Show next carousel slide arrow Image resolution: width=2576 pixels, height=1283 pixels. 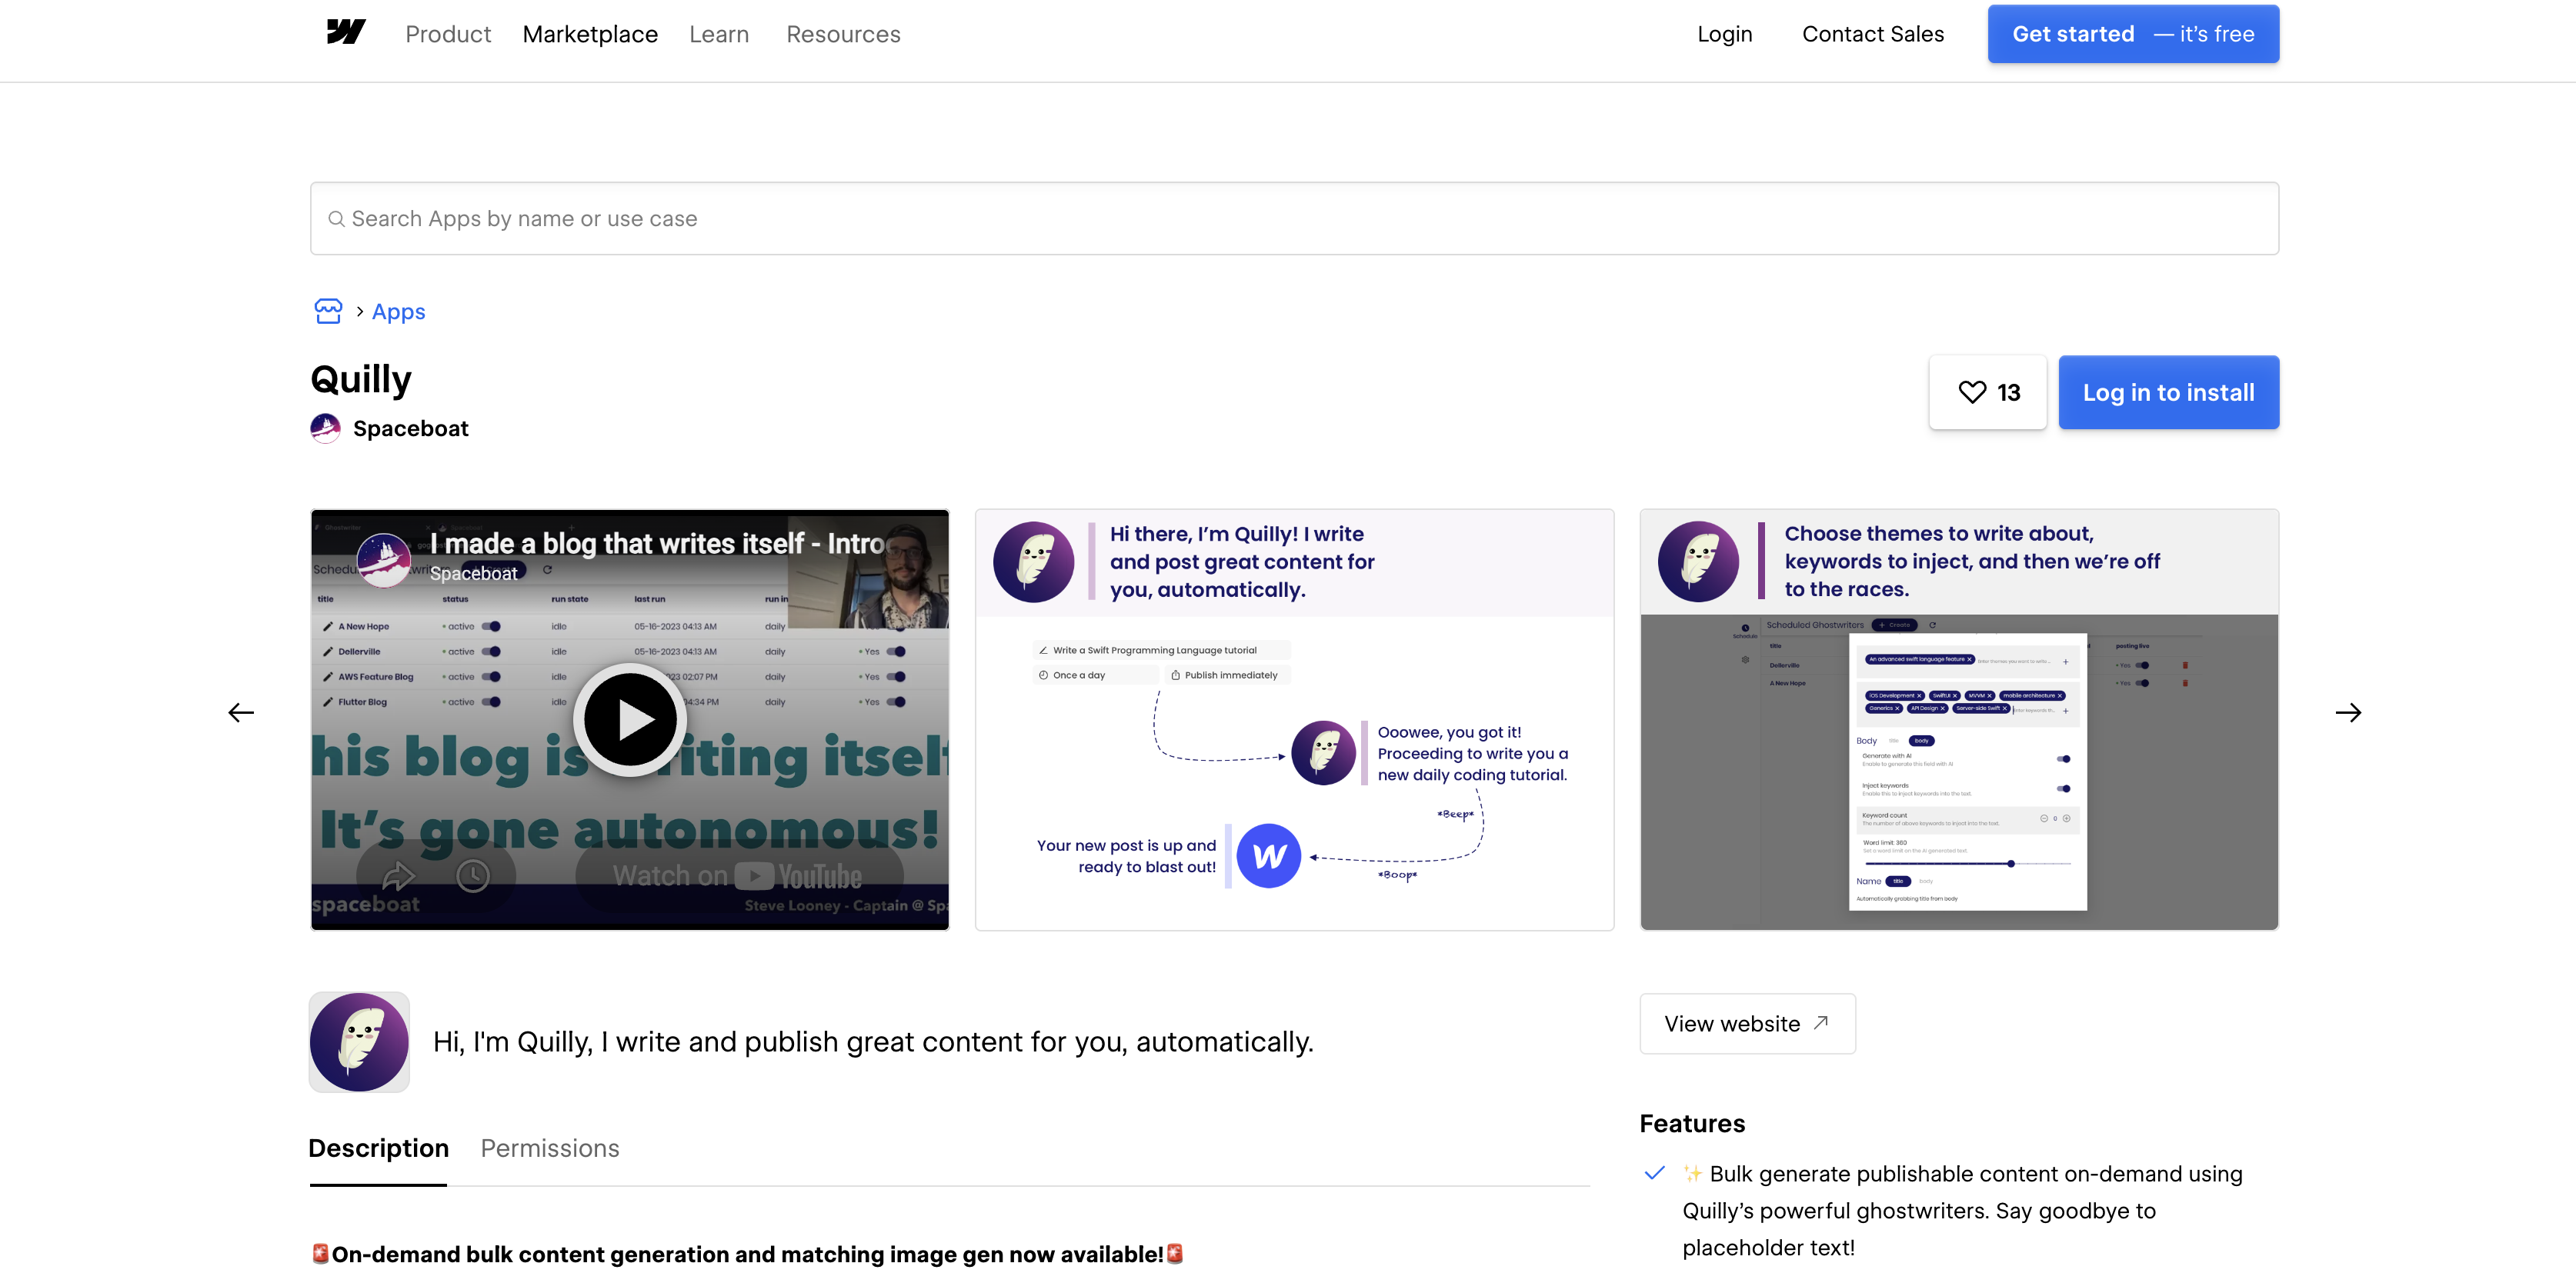[x=2348, y=712]
